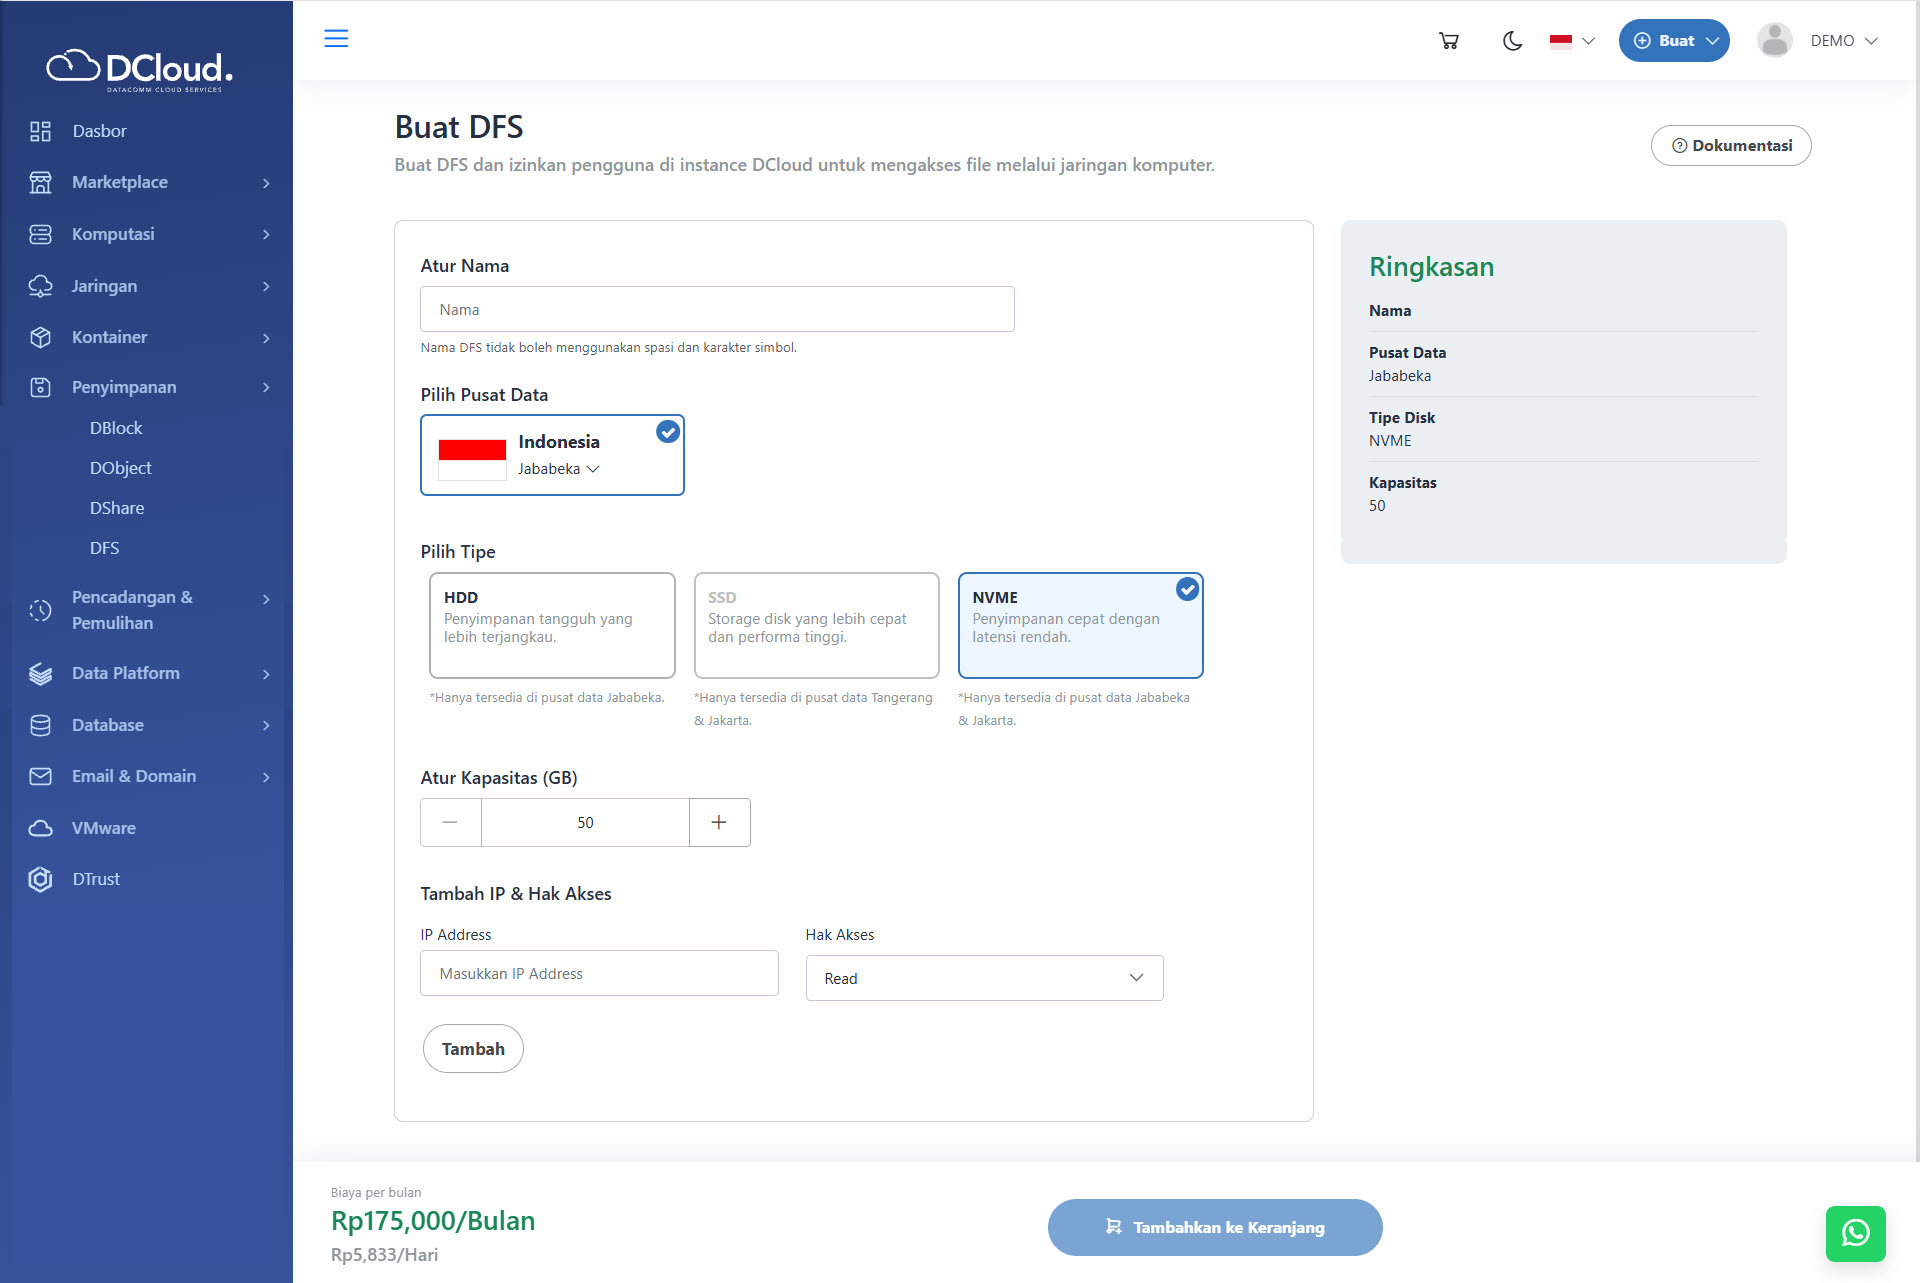Select the HDD disk type
The image size is (1920, 1283).
552,625
